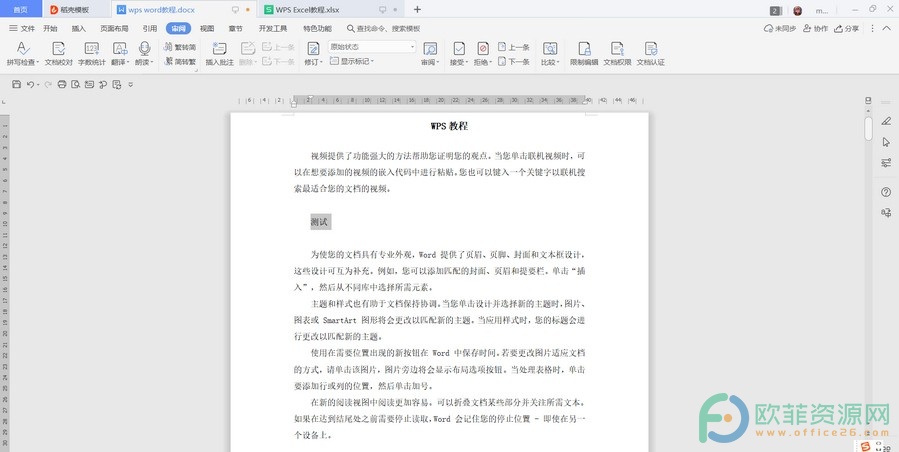The height and width of the screenshot is (452, 899).
Task: Open the more options three-dot menu
Action: pyautogui.click(x=872, y=28)
